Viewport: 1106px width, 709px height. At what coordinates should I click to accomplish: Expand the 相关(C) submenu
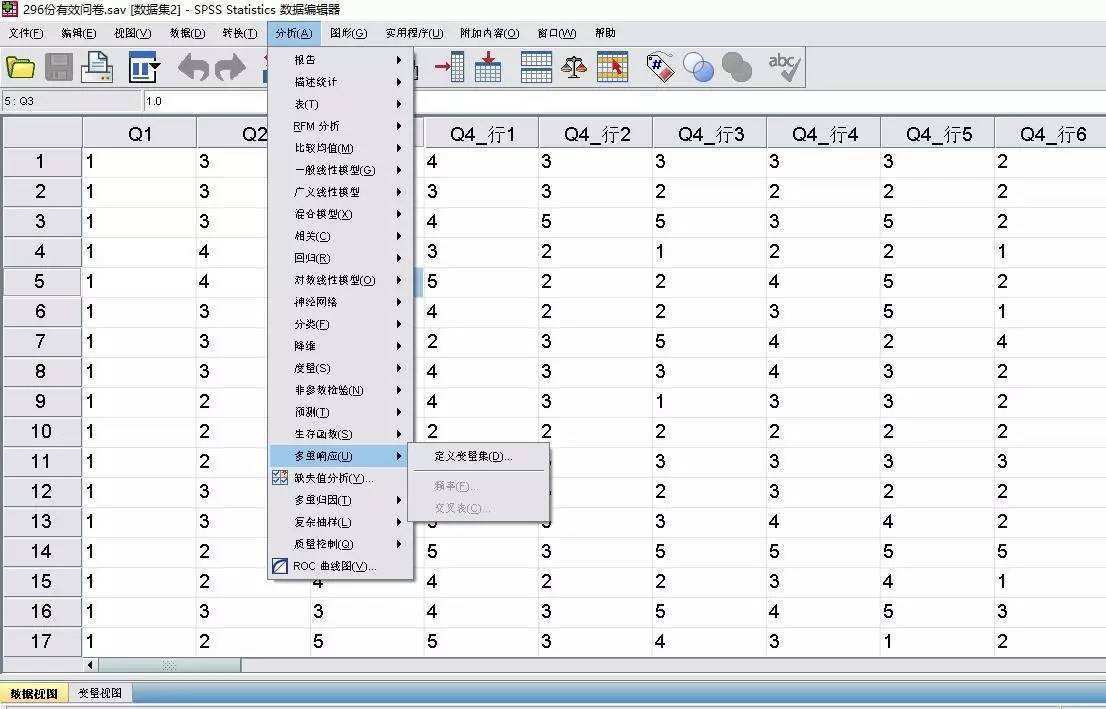340,236
